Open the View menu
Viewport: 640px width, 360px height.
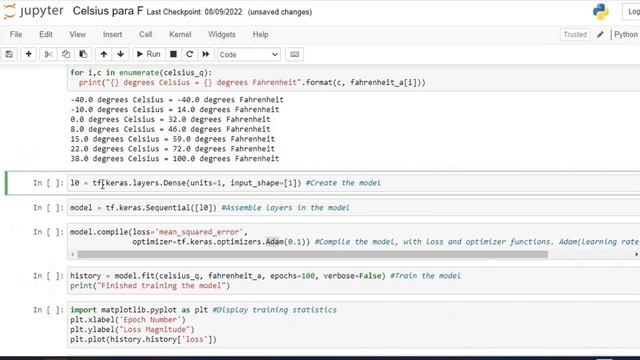[x=78, y=34]
